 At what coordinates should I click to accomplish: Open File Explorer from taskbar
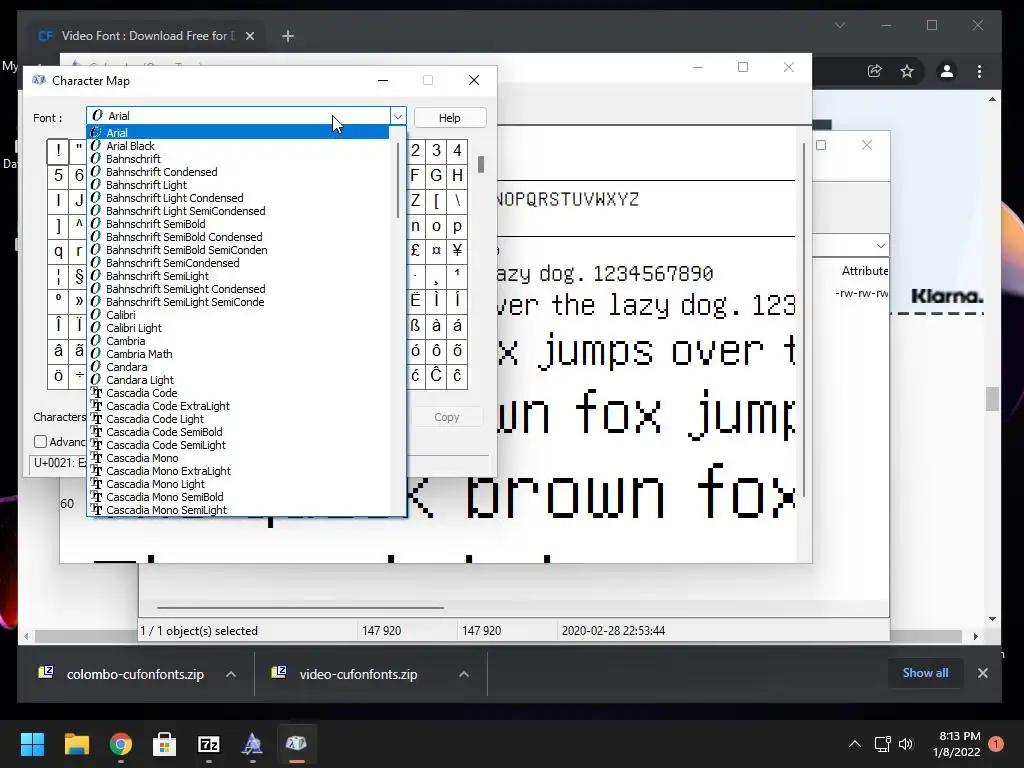tap(76, 744)
